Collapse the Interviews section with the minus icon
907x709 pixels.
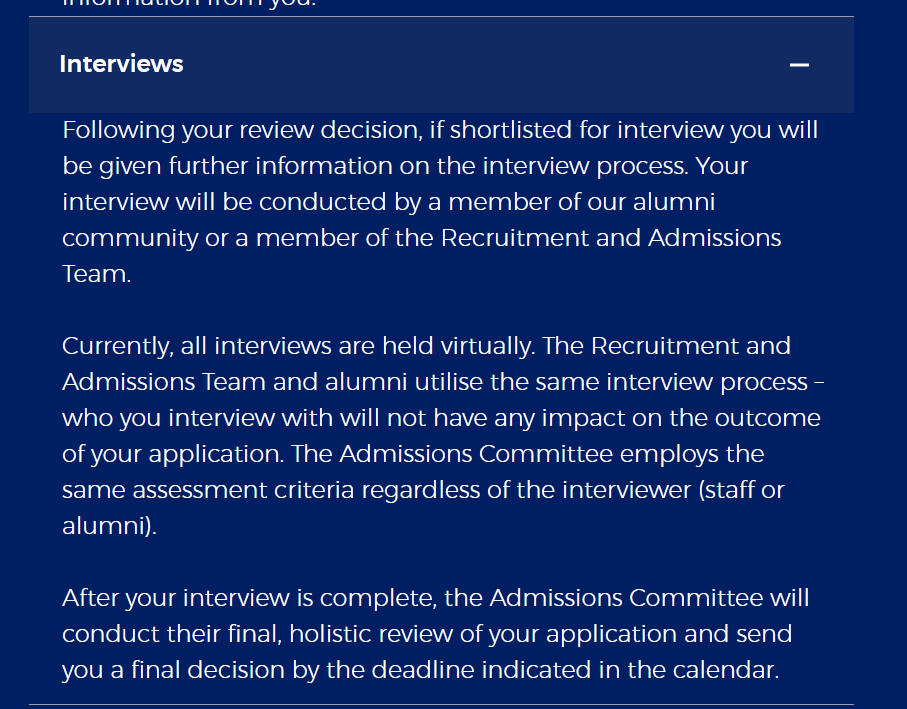point(799,65)
